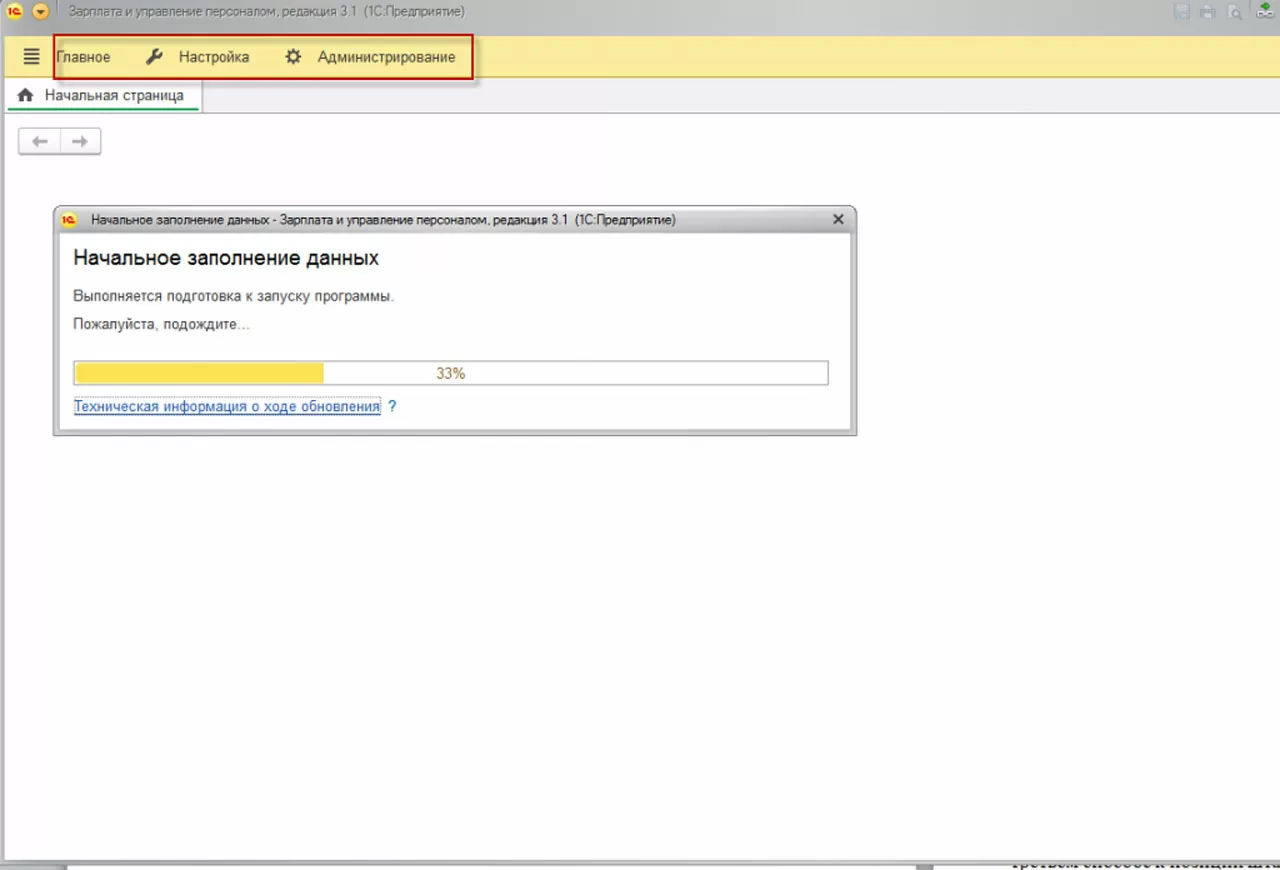1280x870 pixels.
Task: Click the heading Начальное заполнение данных
Action: tap(226, 258)
